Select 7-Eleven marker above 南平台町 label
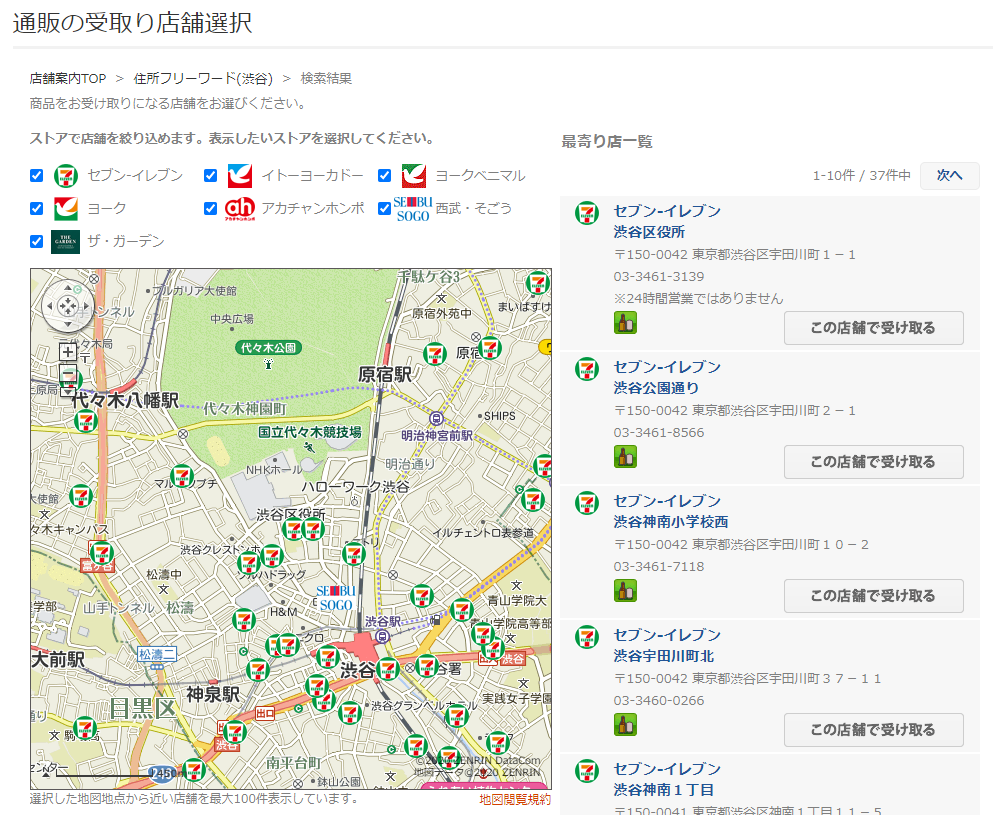The width and height of the screenshot is (996, 815). (234, 732)
